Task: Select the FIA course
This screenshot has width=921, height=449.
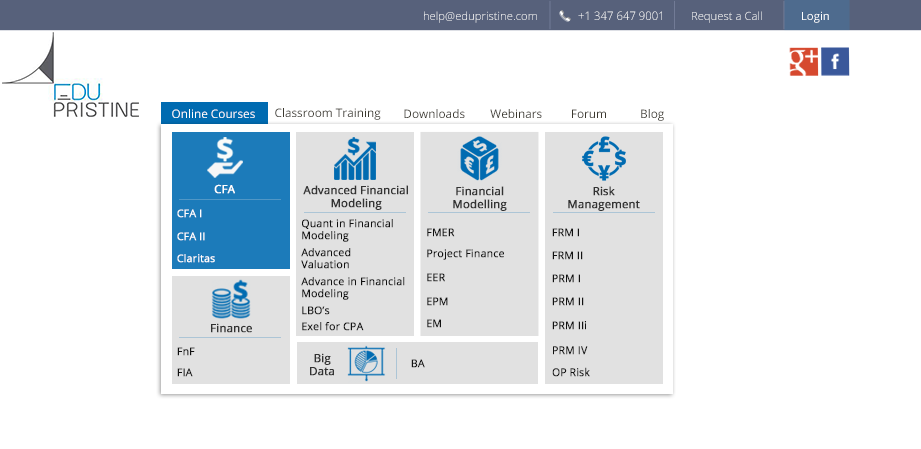Action: (184, 373)
